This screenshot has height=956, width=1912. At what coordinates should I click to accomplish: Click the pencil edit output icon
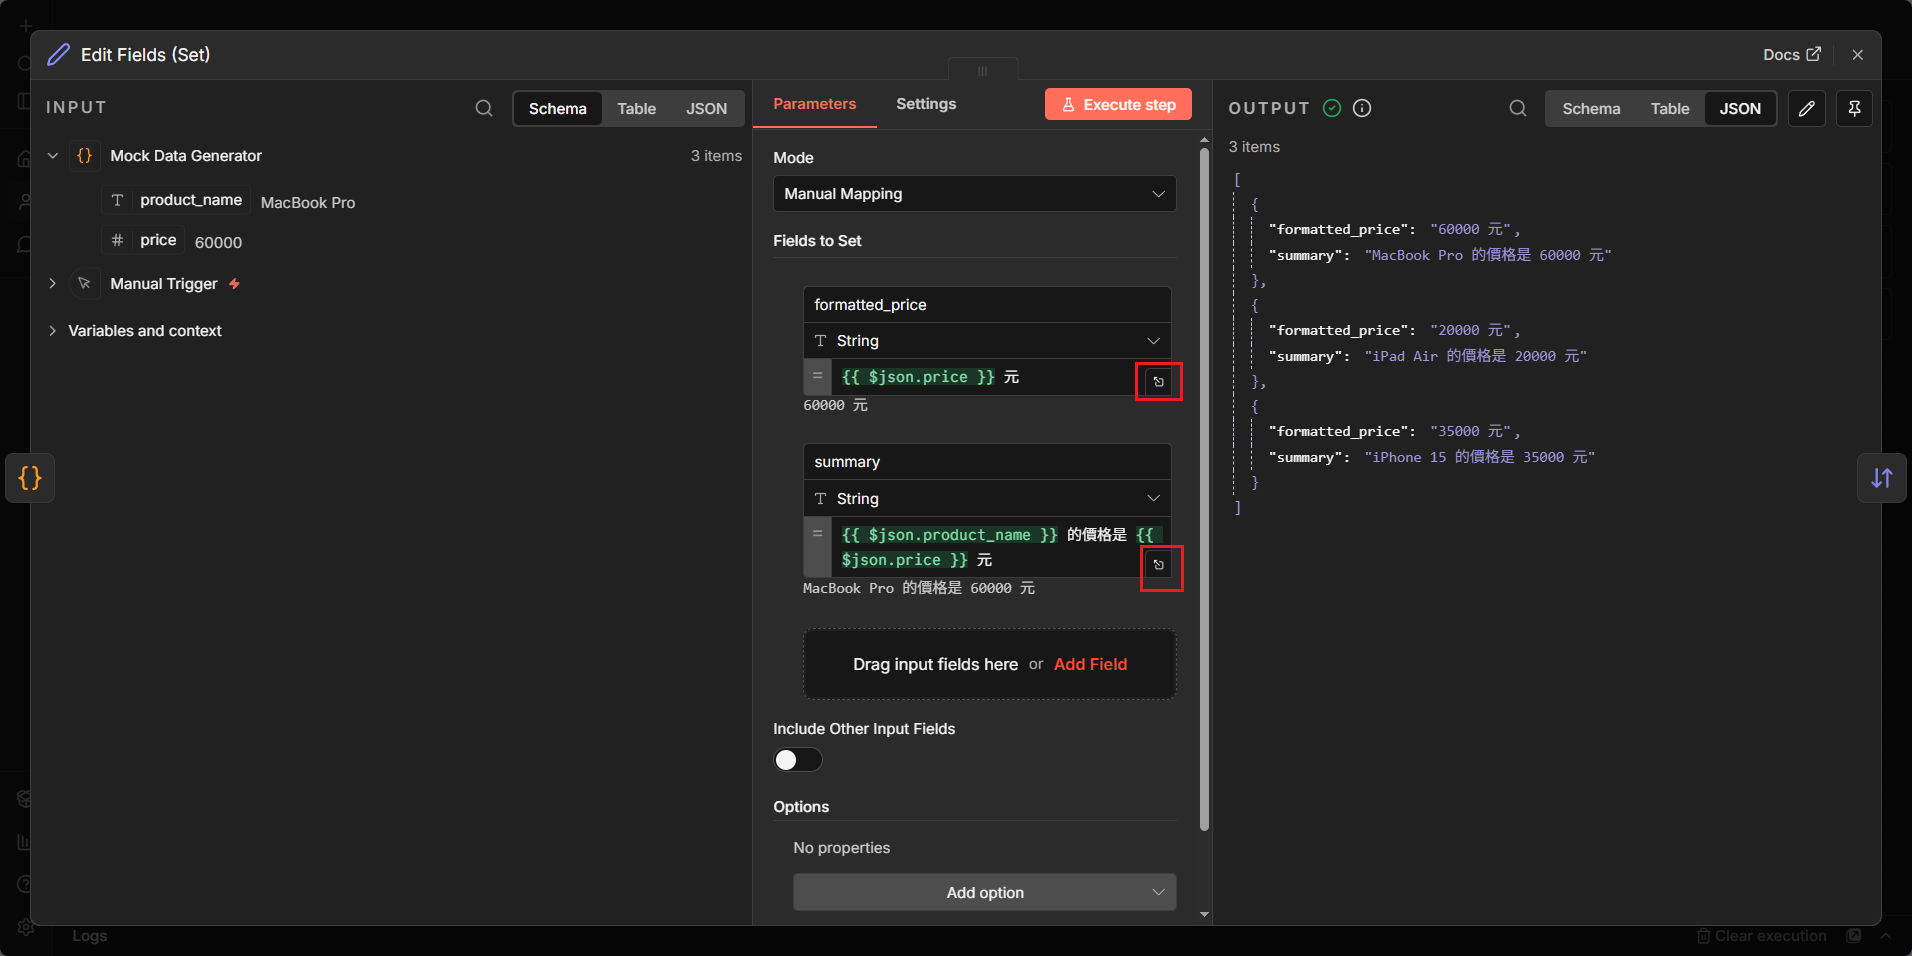1806,108
